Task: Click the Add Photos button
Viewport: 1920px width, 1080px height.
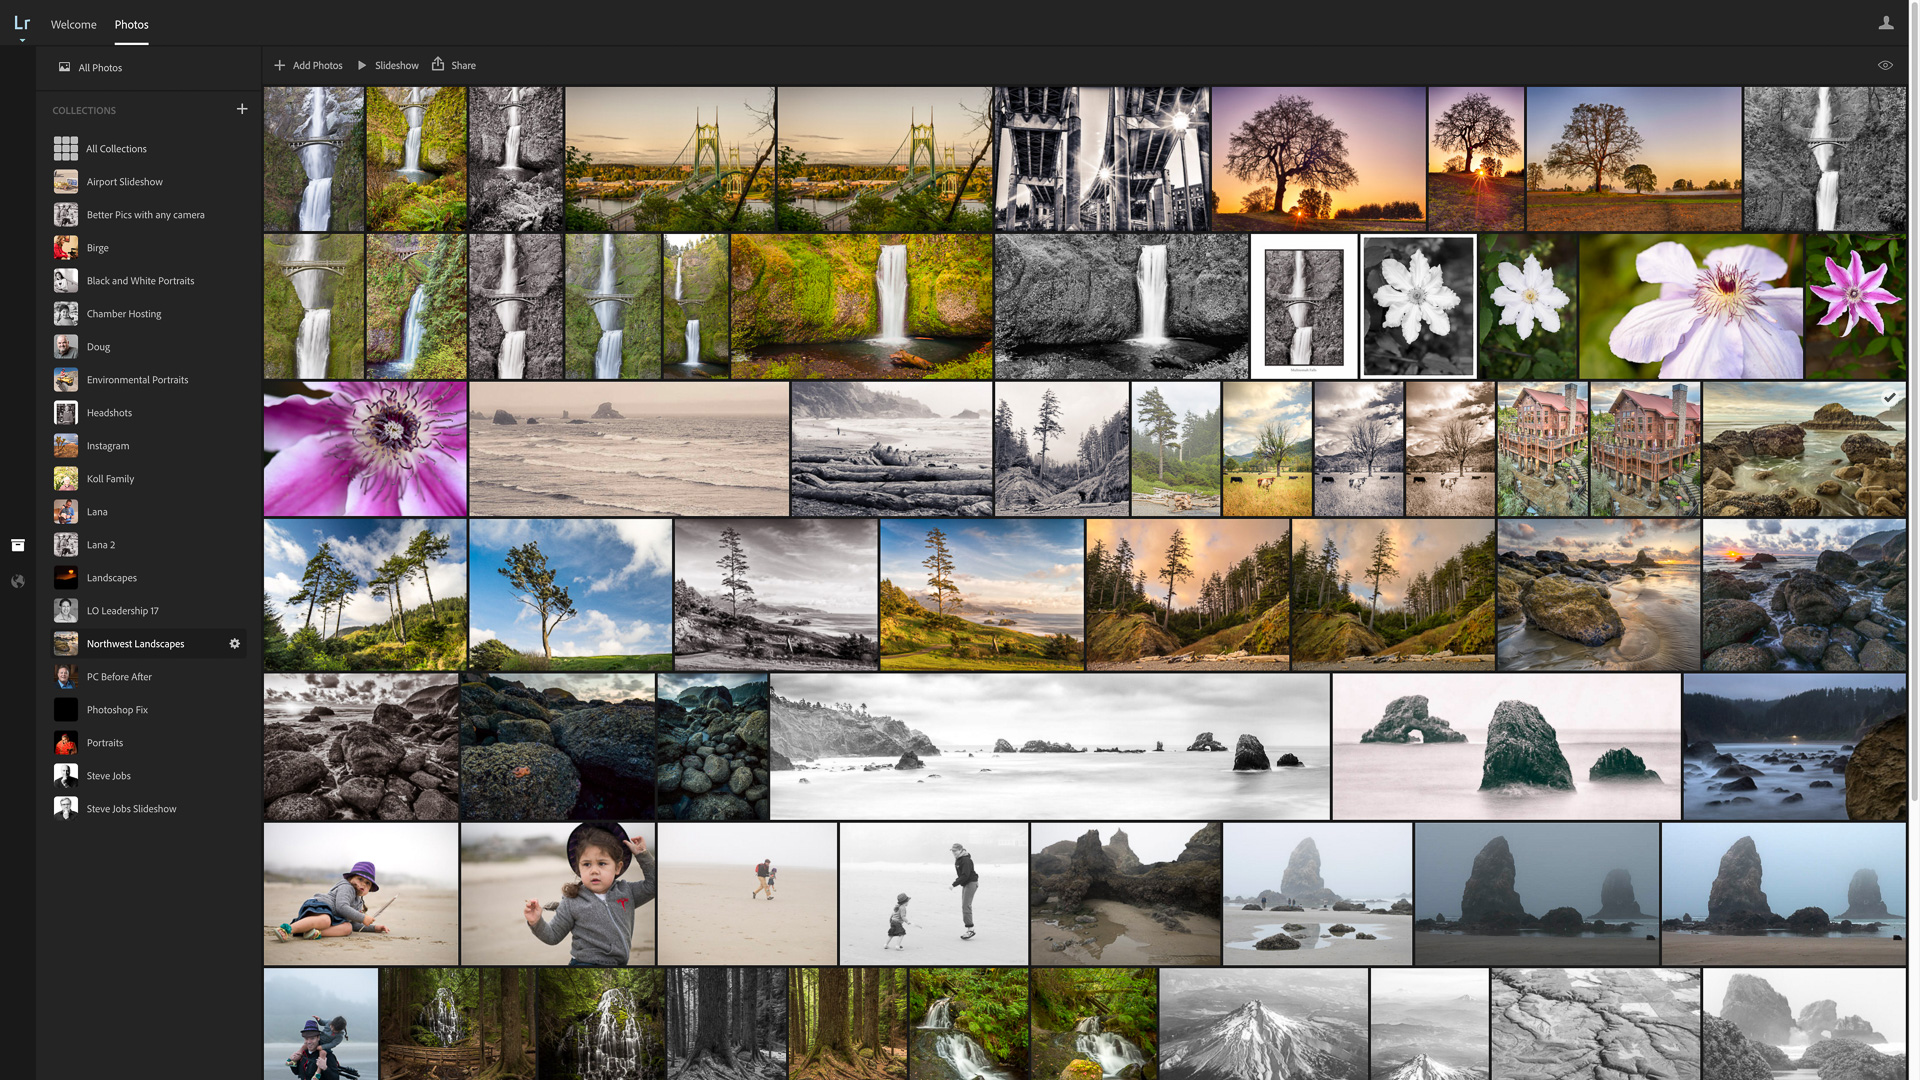Action: (x=308, y=64)
